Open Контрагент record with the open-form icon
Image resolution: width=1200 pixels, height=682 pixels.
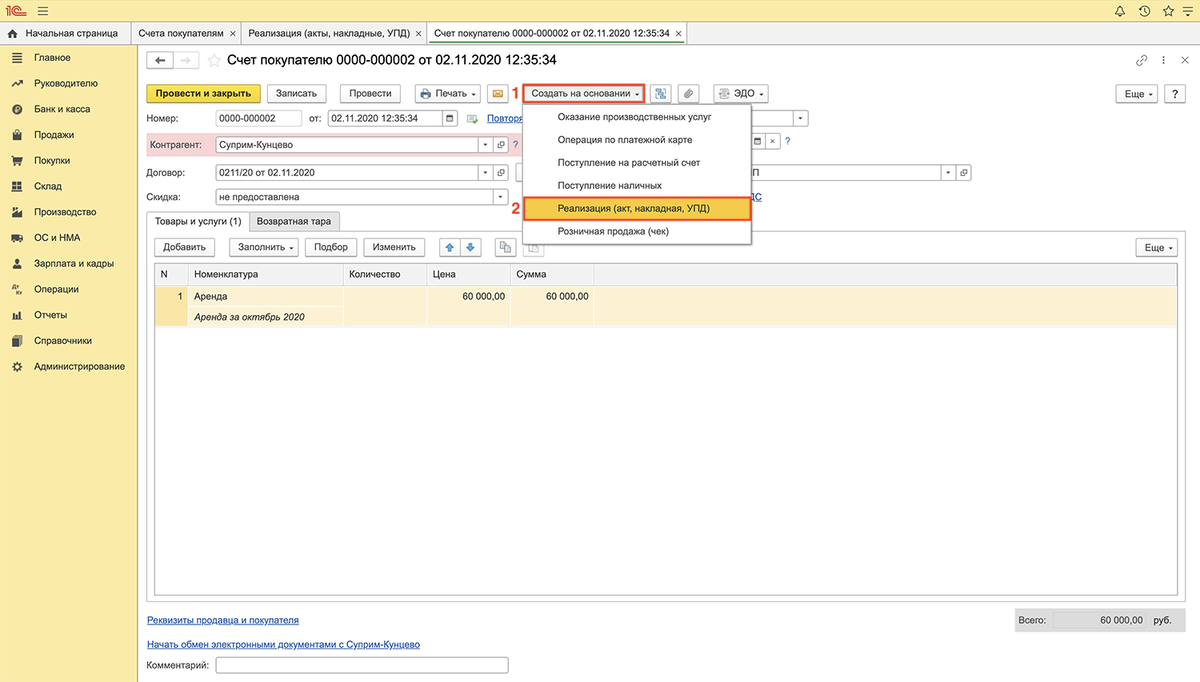coord(502,145)
